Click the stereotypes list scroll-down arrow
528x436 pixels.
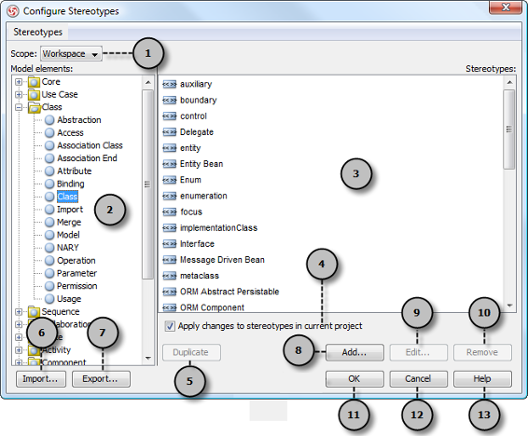click(509, 306)
